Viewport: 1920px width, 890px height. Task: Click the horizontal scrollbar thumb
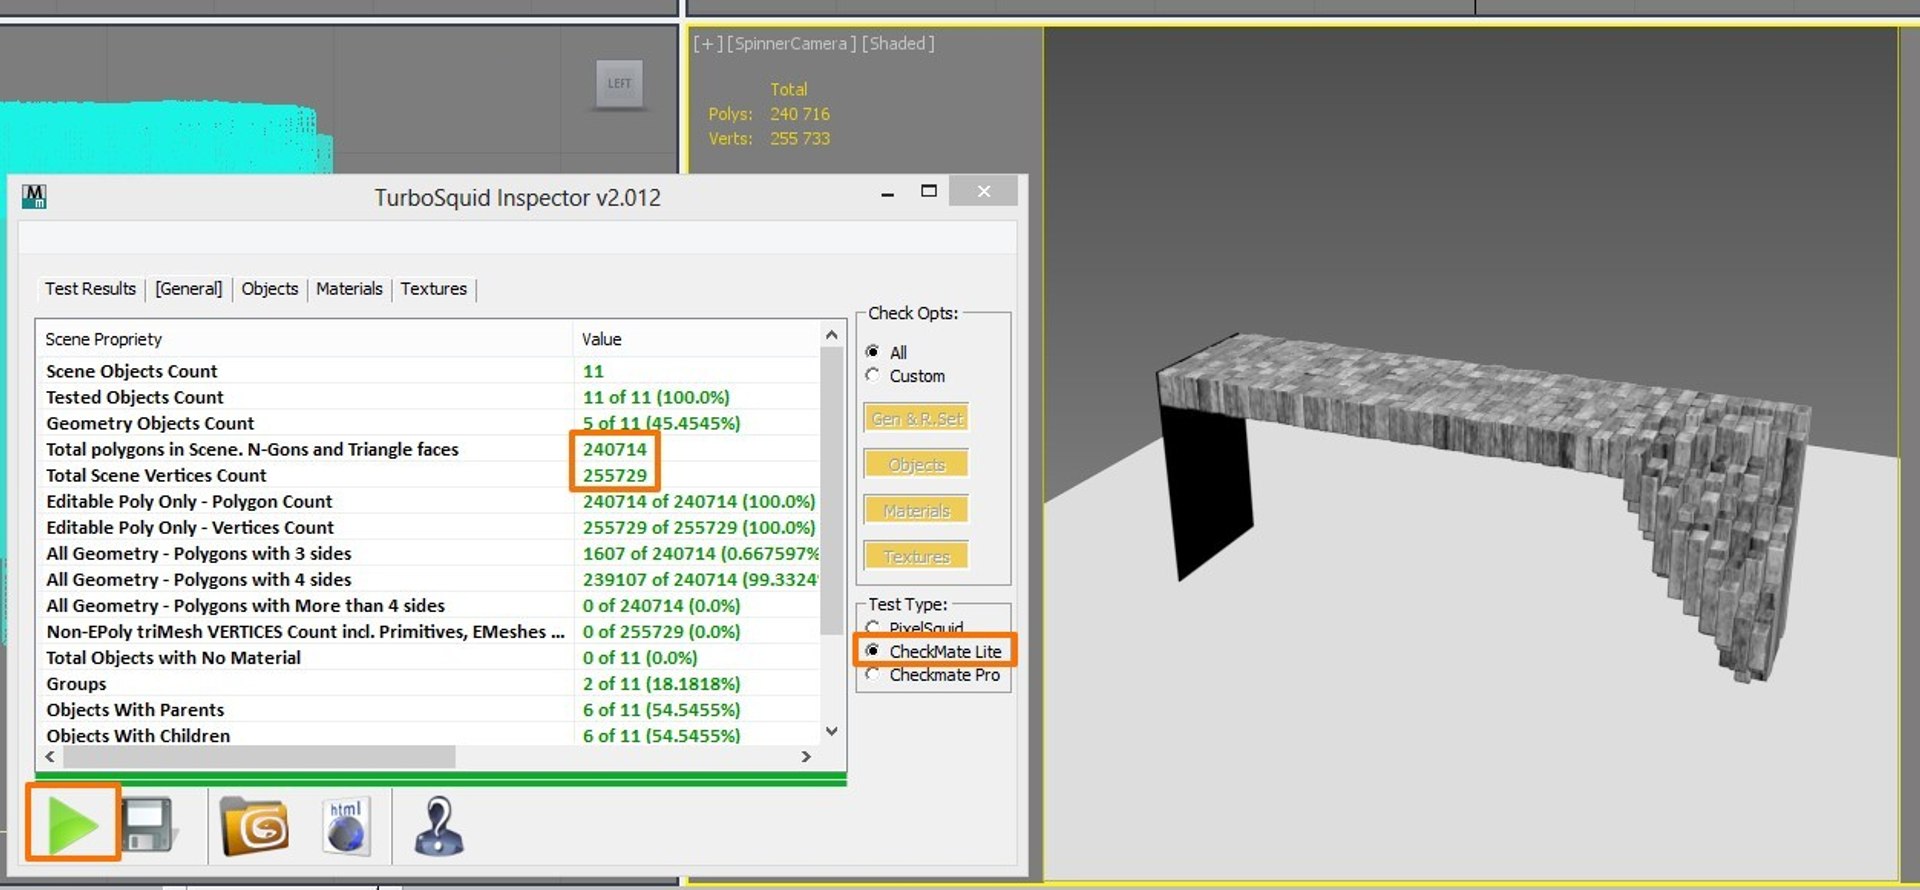(x=258, y=757)
